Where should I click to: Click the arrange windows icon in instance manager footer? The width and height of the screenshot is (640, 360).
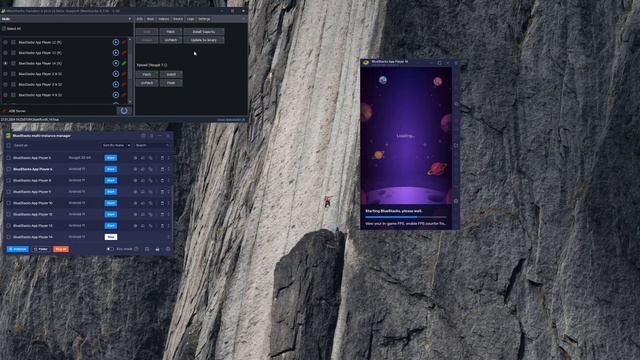click(x=147, y=249)
